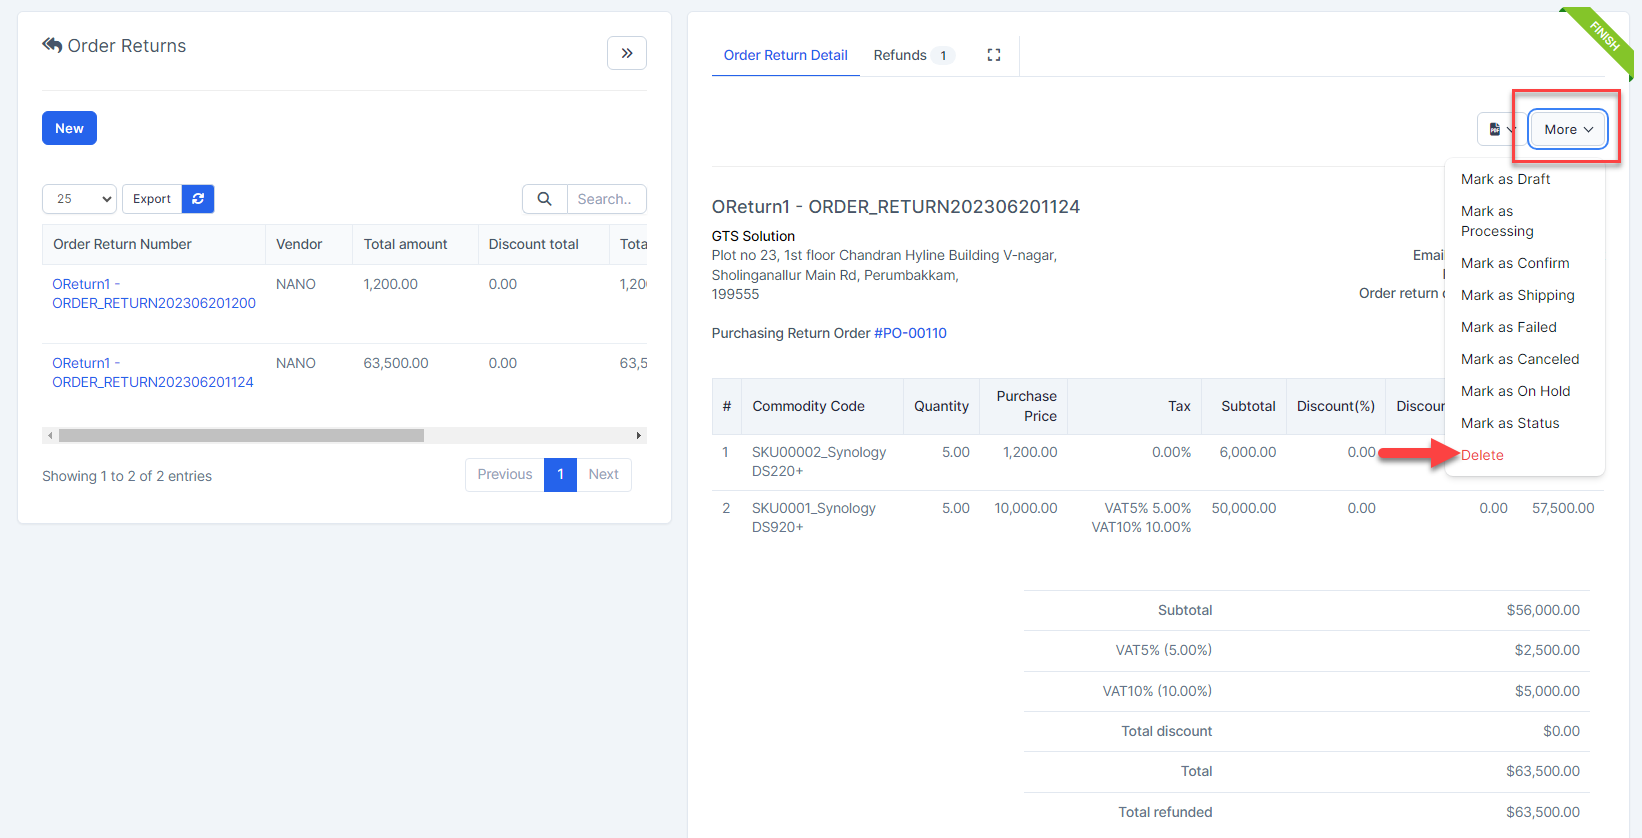The width and height of the screenshot is (1642, 838).
Task: Toggle fullscreen view icon beside Refunds
Action: [x=993, y=55]
